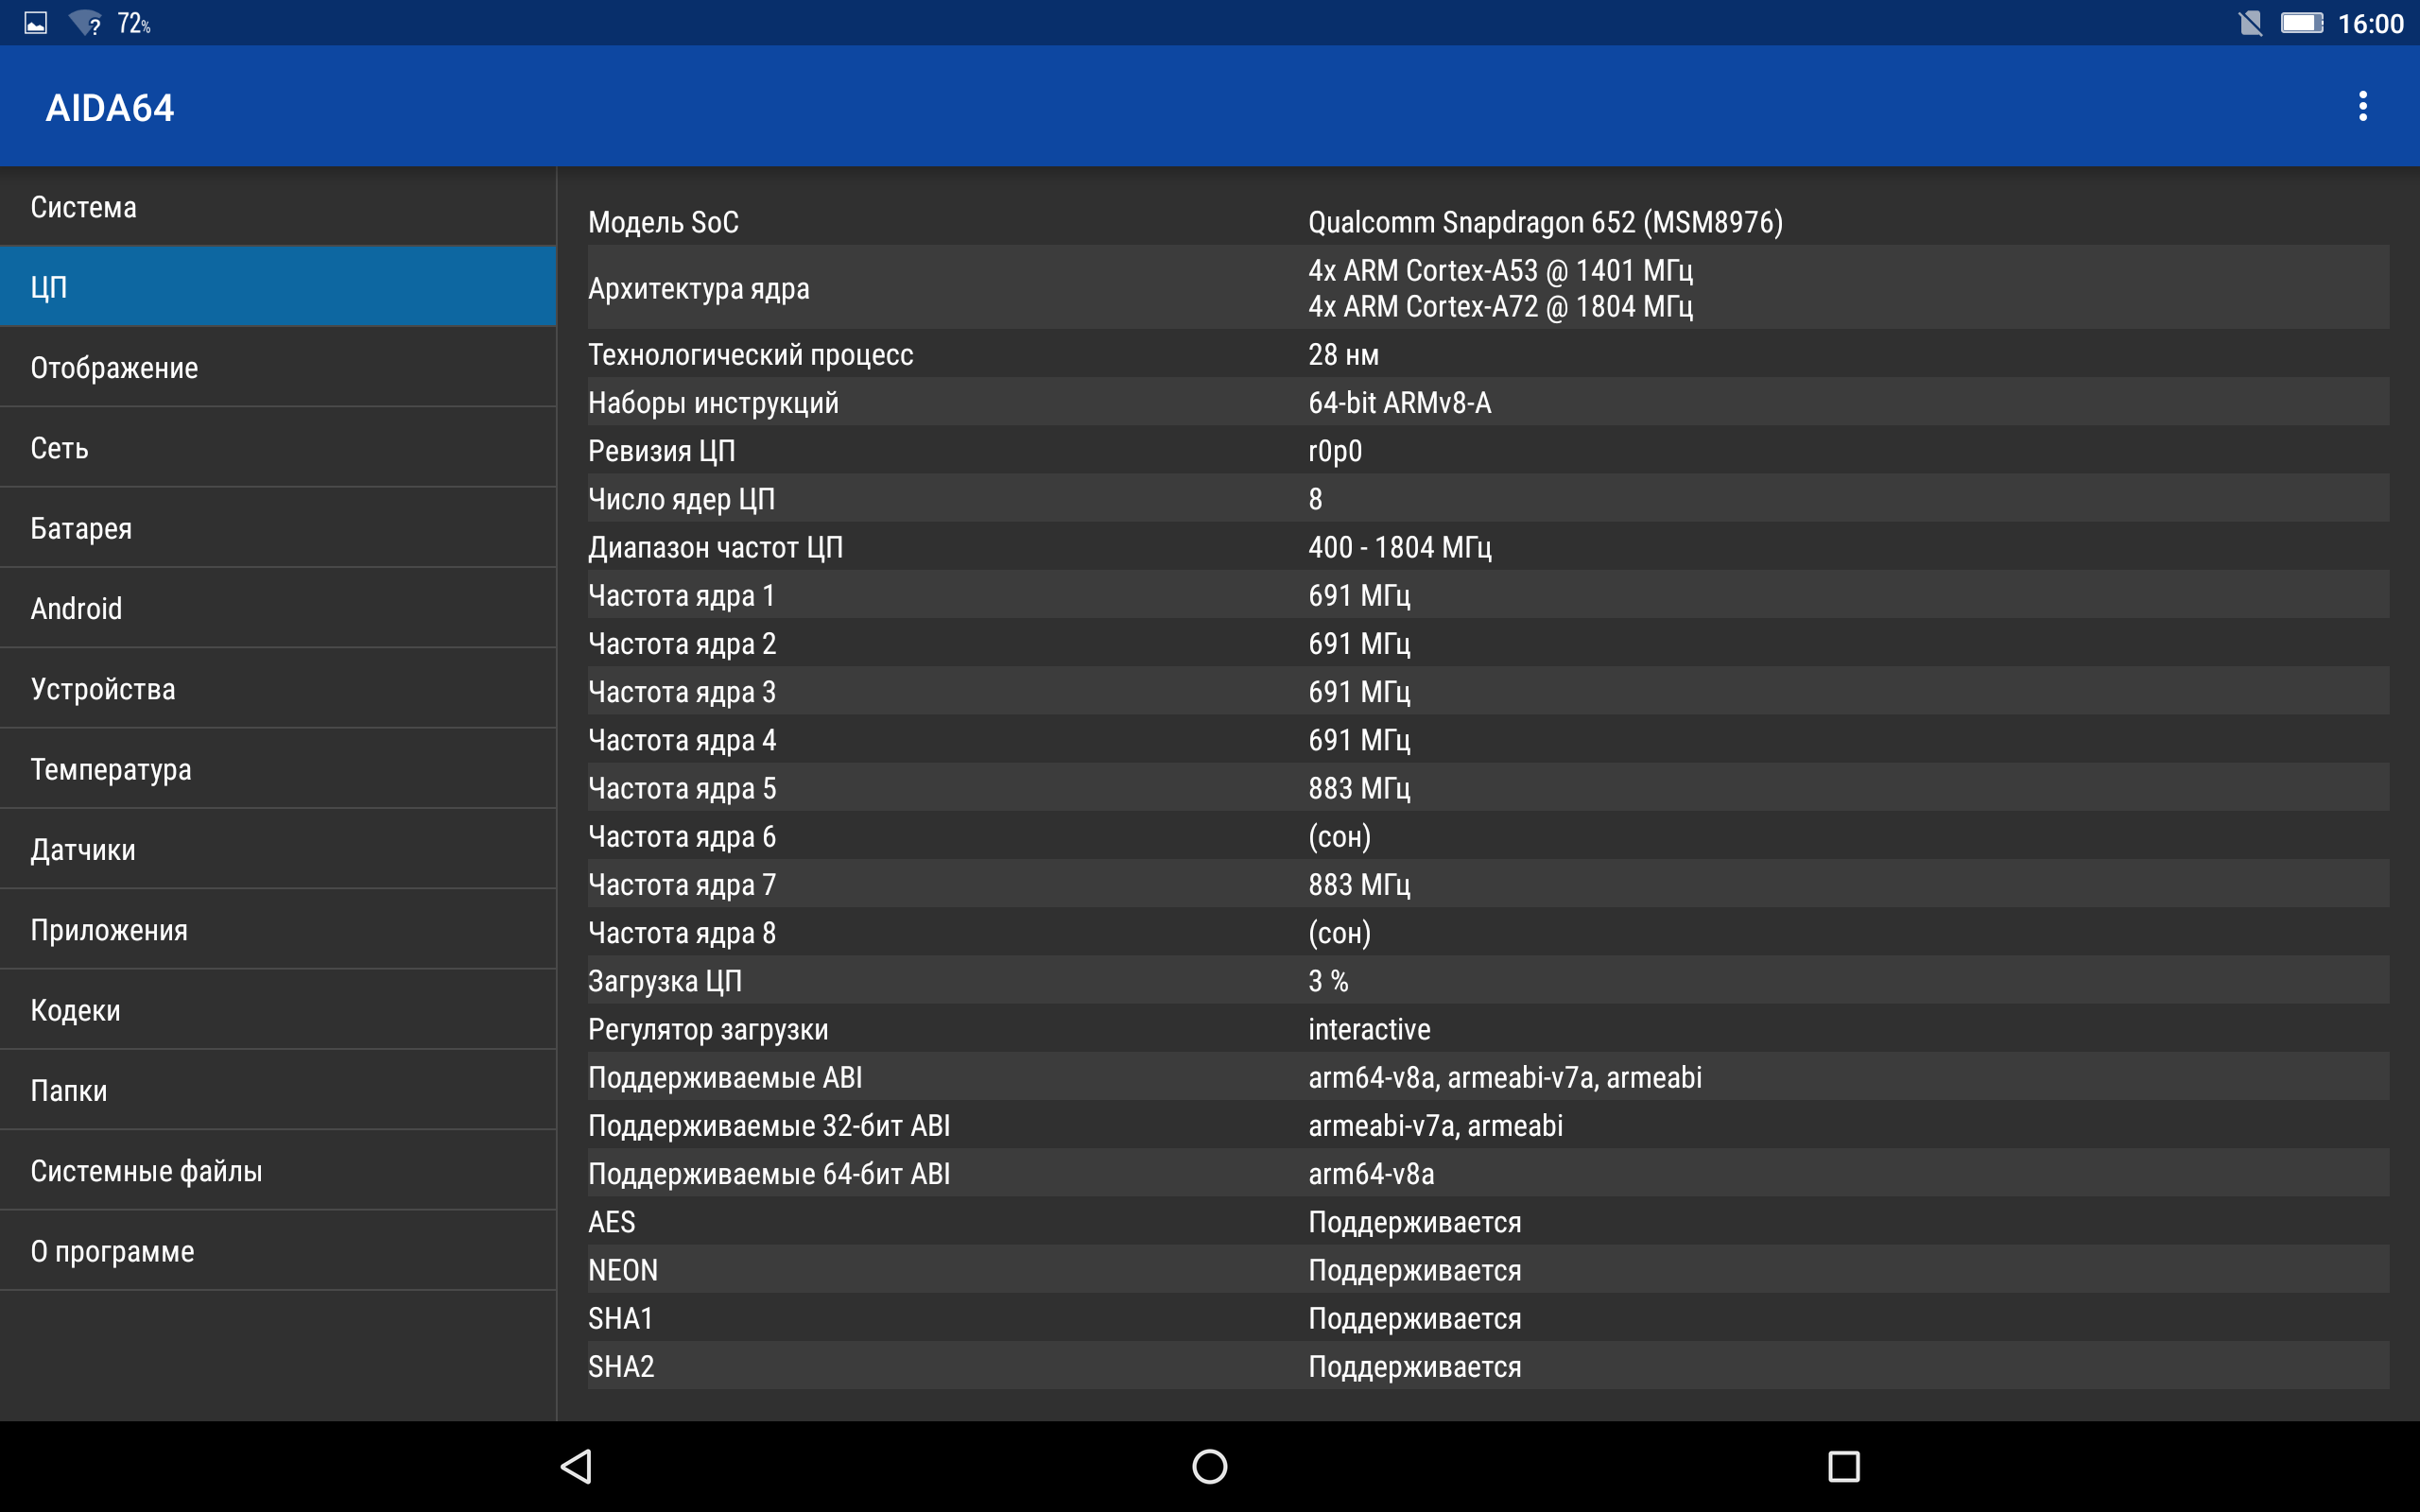Viewport: 2420px width, 1512px height.
Task: Open the Сеть section
Action: pyautogui.click(x=278, y=447)
